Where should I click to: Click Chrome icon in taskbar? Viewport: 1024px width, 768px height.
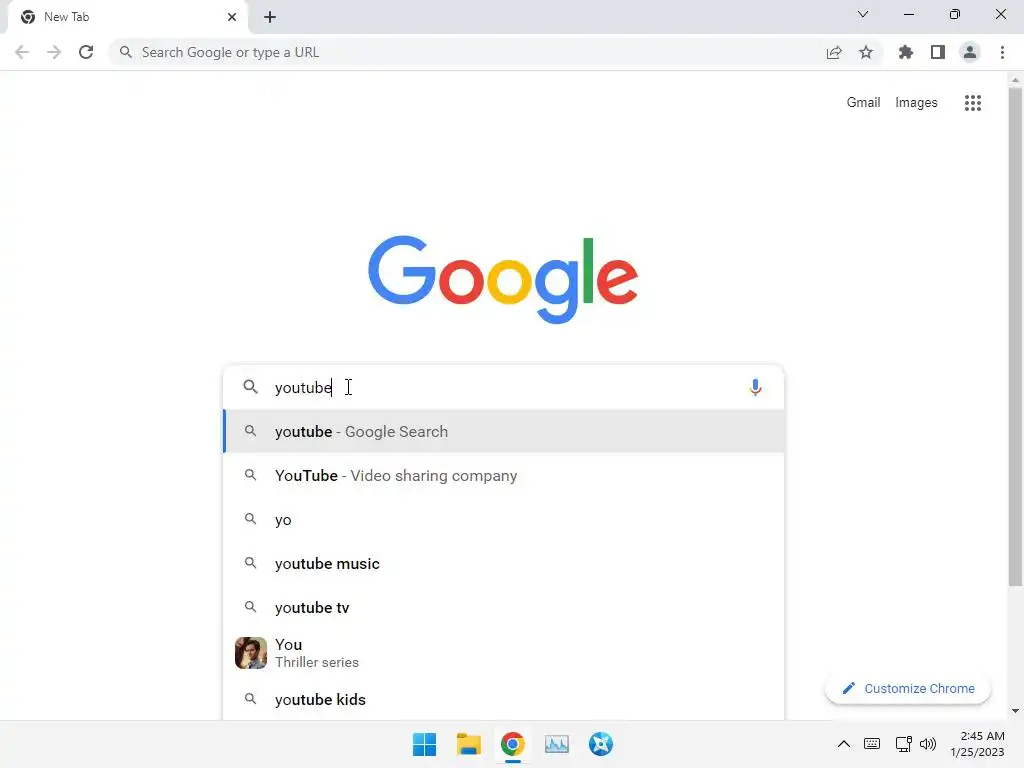pyautogui.click(x=513, y=744)
